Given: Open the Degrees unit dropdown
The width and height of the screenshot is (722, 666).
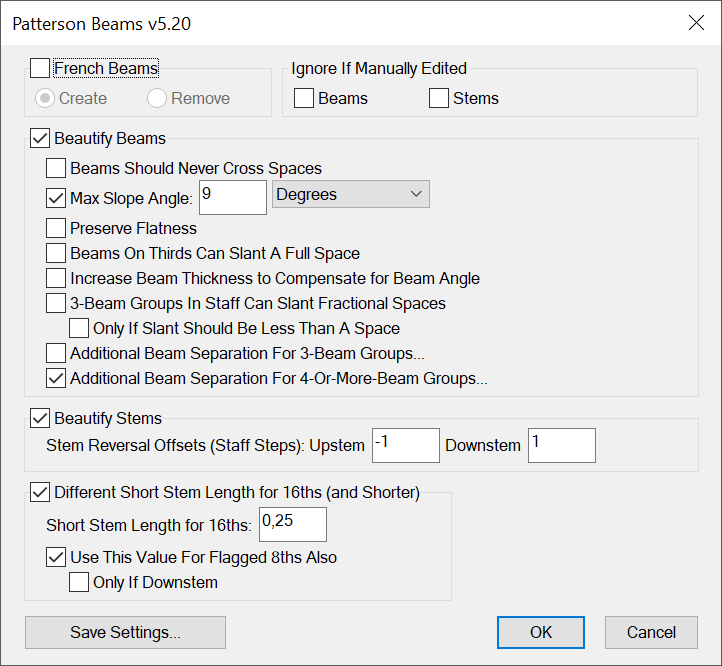Looking at the screenshot, I should pos(350,195).
